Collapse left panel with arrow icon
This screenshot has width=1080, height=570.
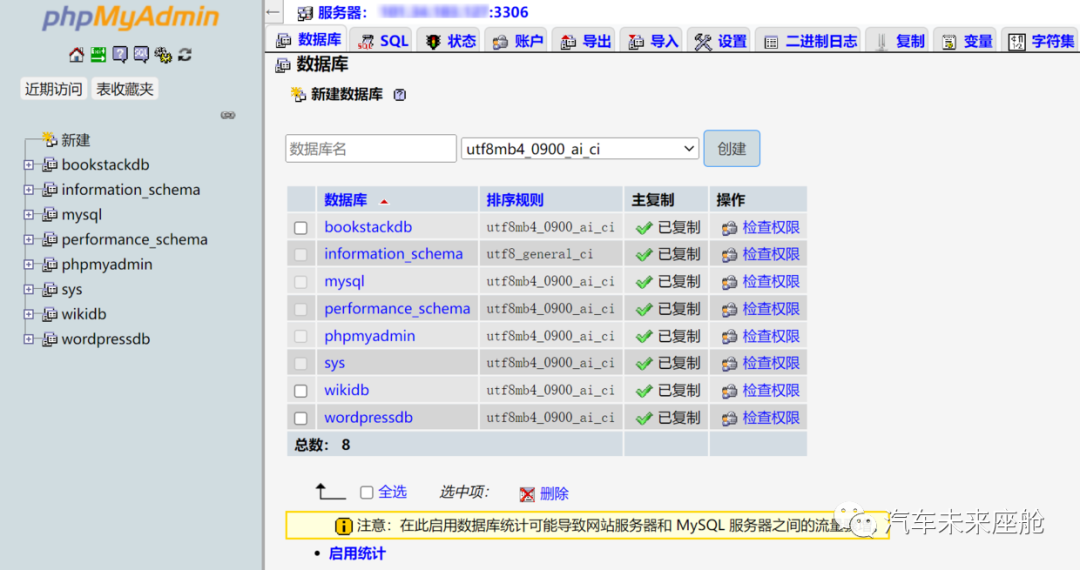point(273,12)
